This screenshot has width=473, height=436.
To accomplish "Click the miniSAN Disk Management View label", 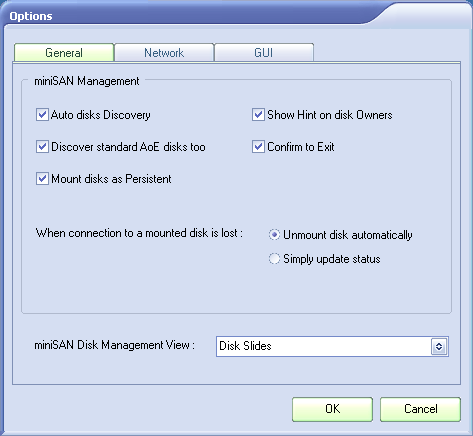I will pyautogui.click(x=114, y=345).
